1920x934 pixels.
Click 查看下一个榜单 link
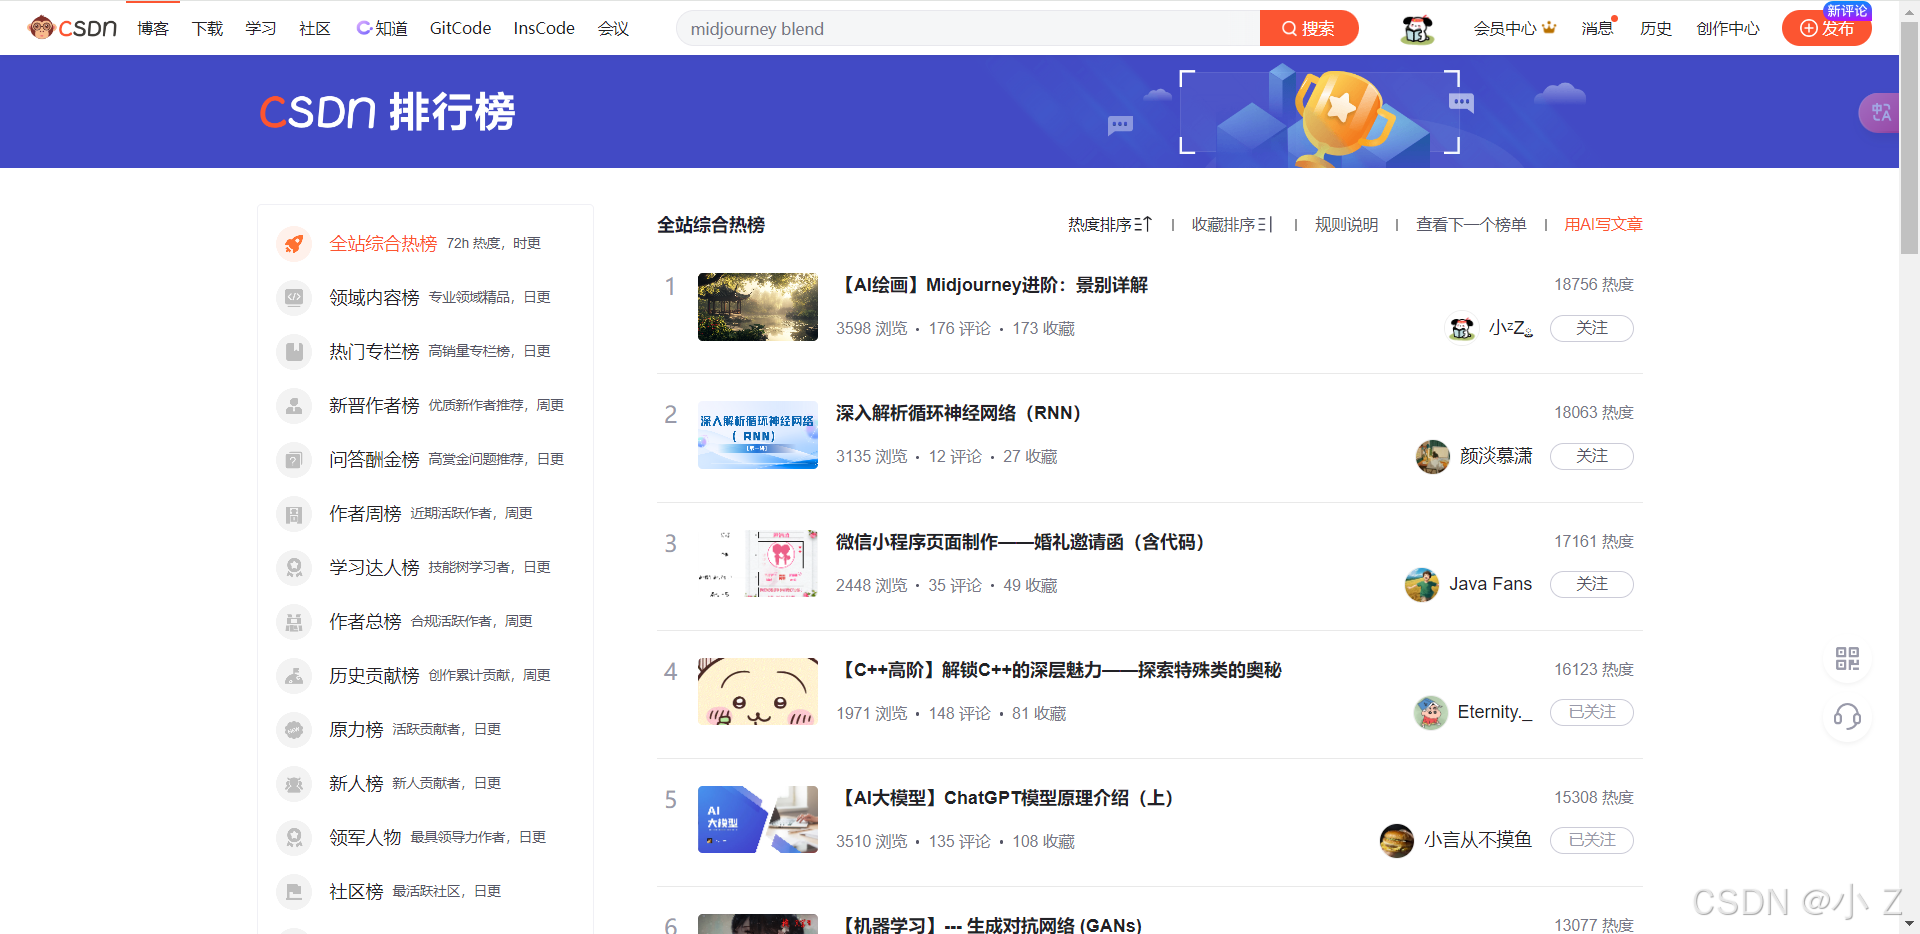point(1471,225)
